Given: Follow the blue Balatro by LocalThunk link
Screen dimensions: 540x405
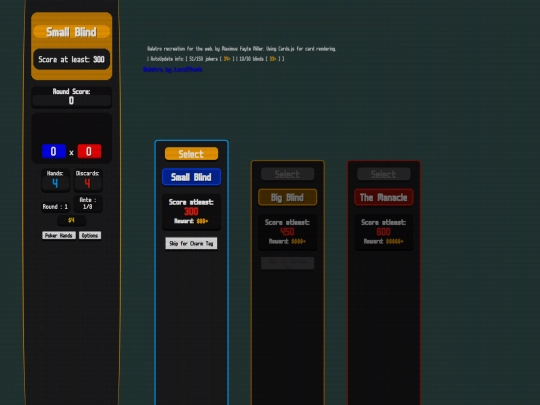Looking at the screenshot, I should tap(173, 69).
